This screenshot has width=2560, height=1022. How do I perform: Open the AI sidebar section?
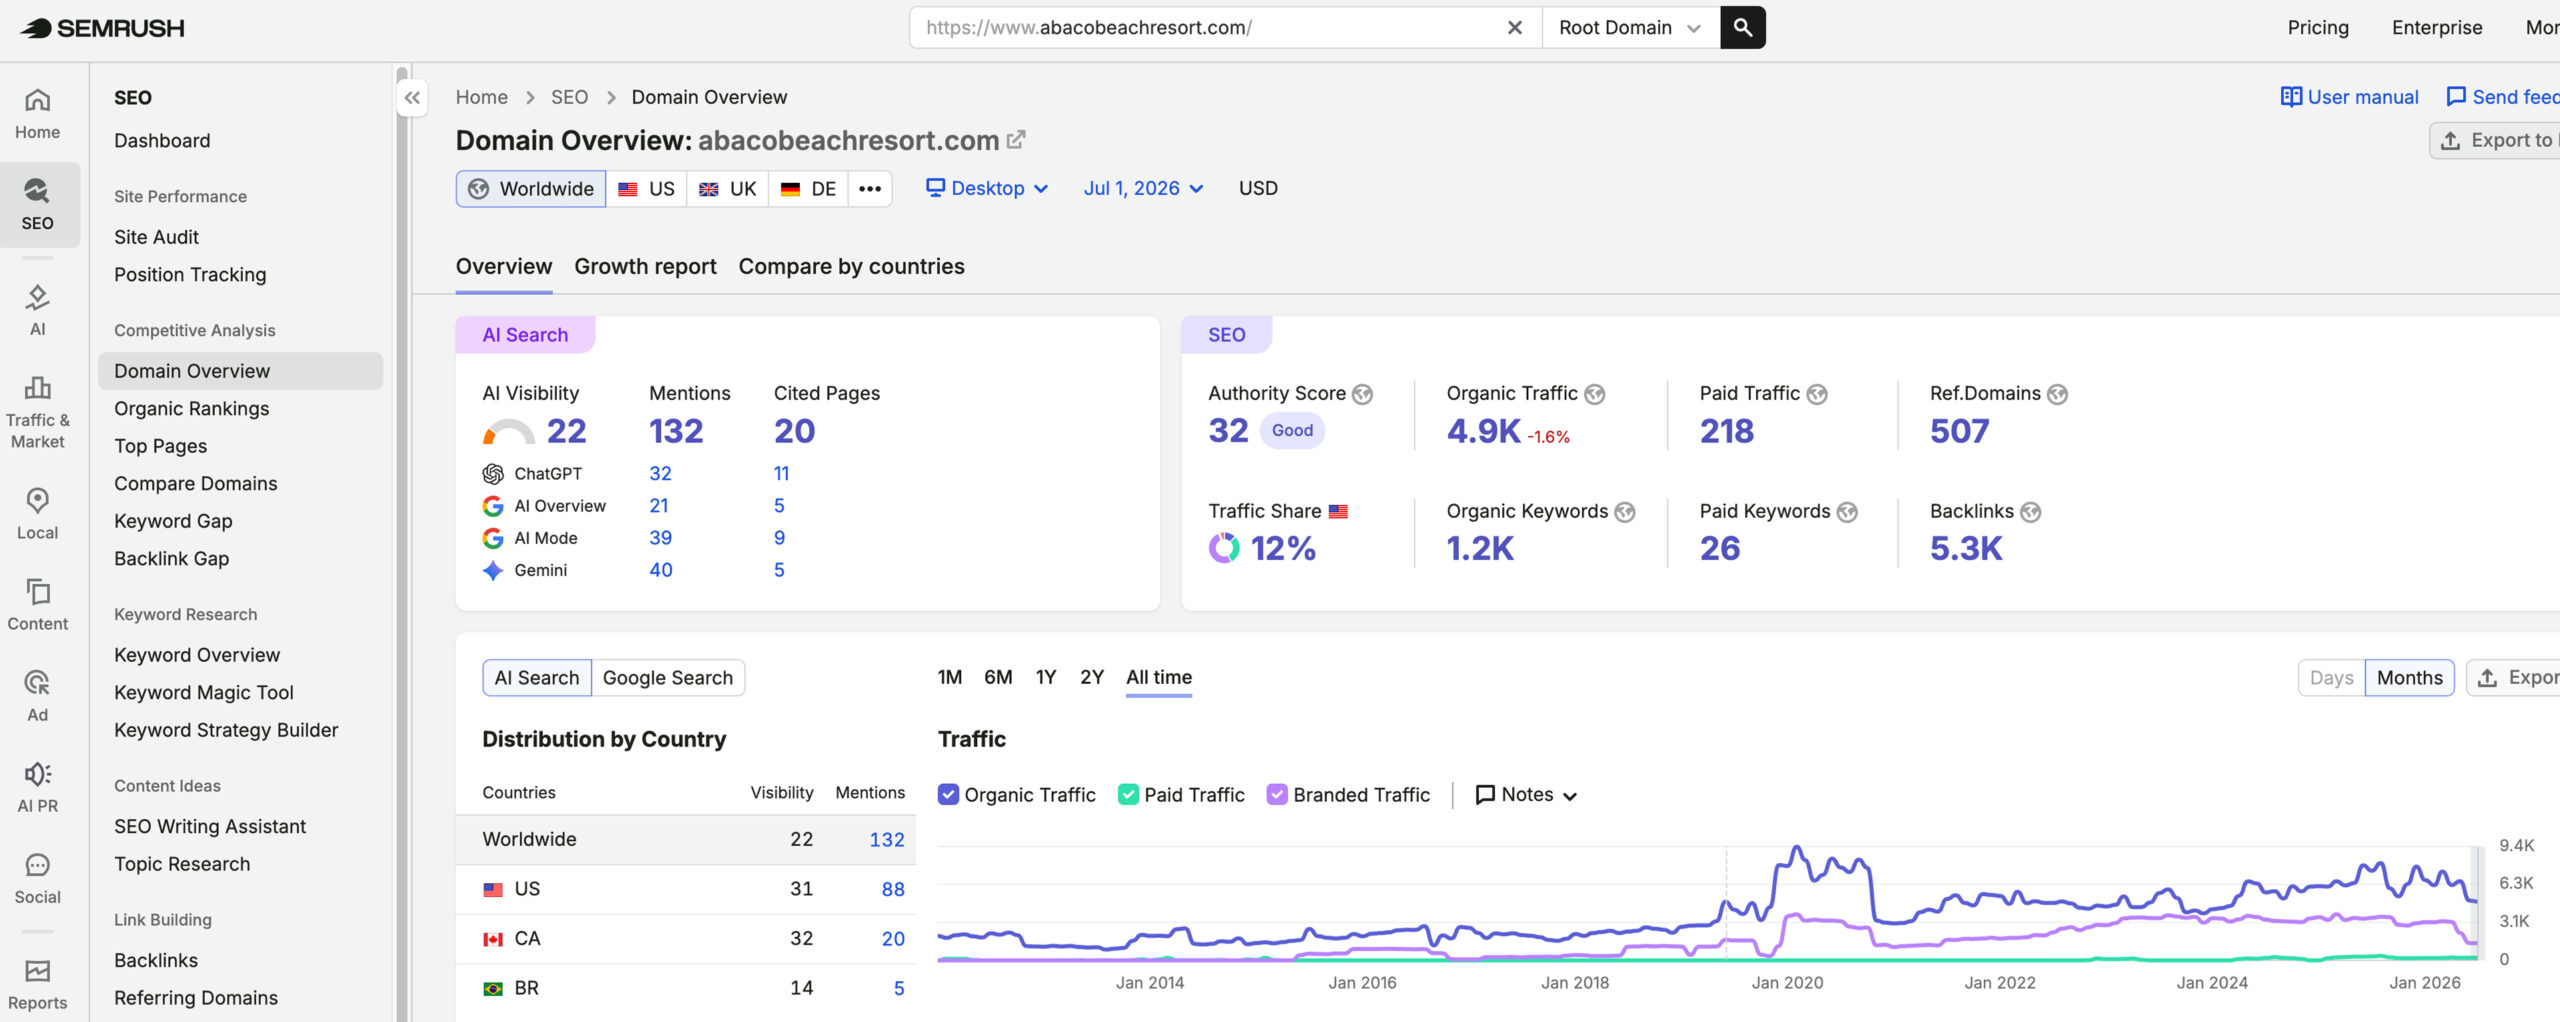pyautogui.click(x=38, y=310)
